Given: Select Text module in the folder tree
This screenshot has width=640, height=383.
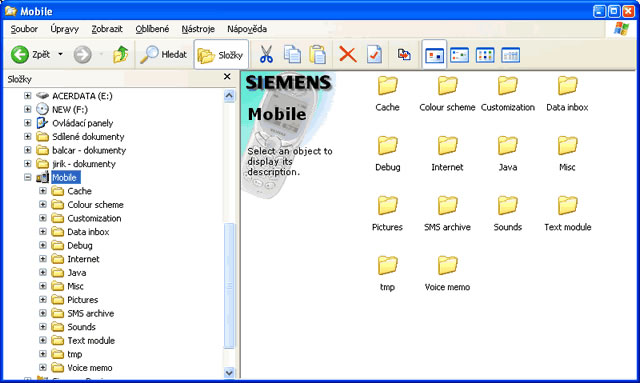Looking at the screenshot, I should click(91, 341).
